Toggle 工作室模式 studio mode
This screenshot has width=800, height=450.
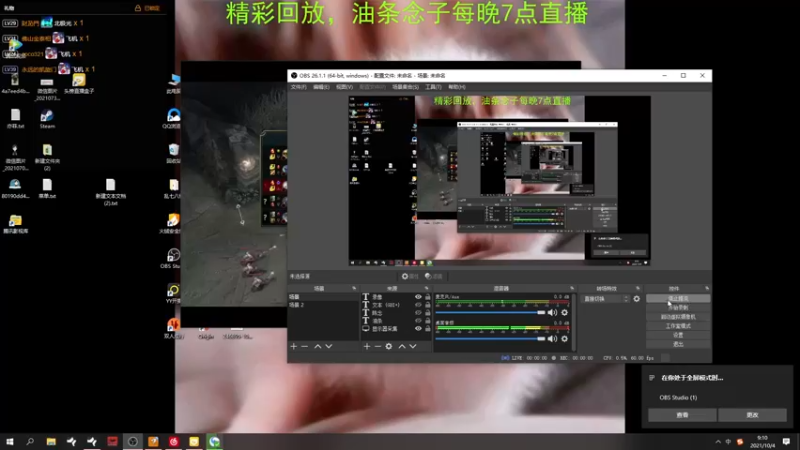pos(678,326)
